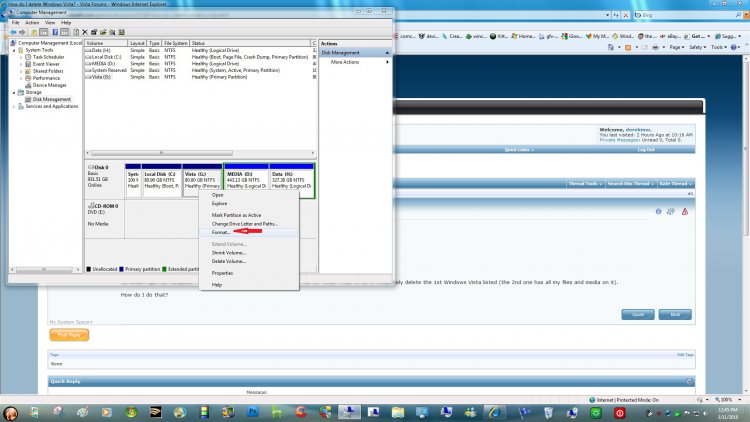Viewport: 750px width, 422px height.
Task: Expand Services and Applications node
Action: [14, 106]
